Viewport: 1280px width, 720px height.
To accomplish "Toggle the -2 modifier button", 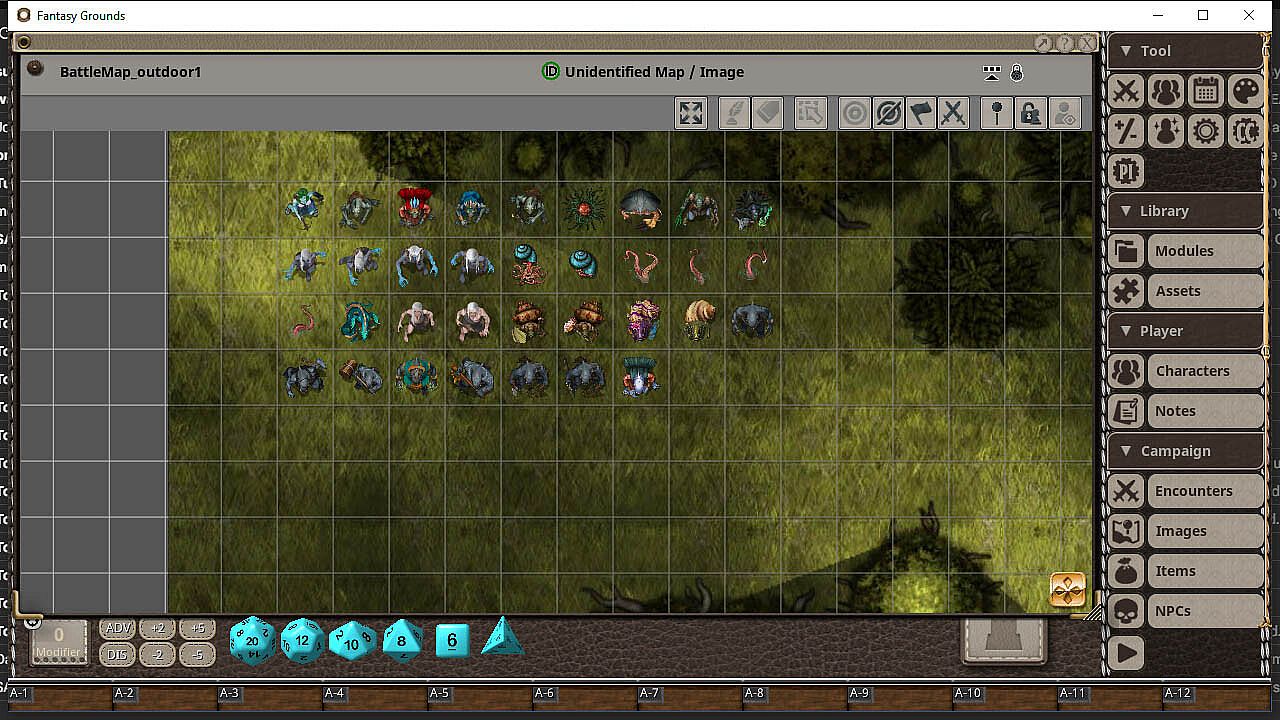I will (x=157, y=655).
